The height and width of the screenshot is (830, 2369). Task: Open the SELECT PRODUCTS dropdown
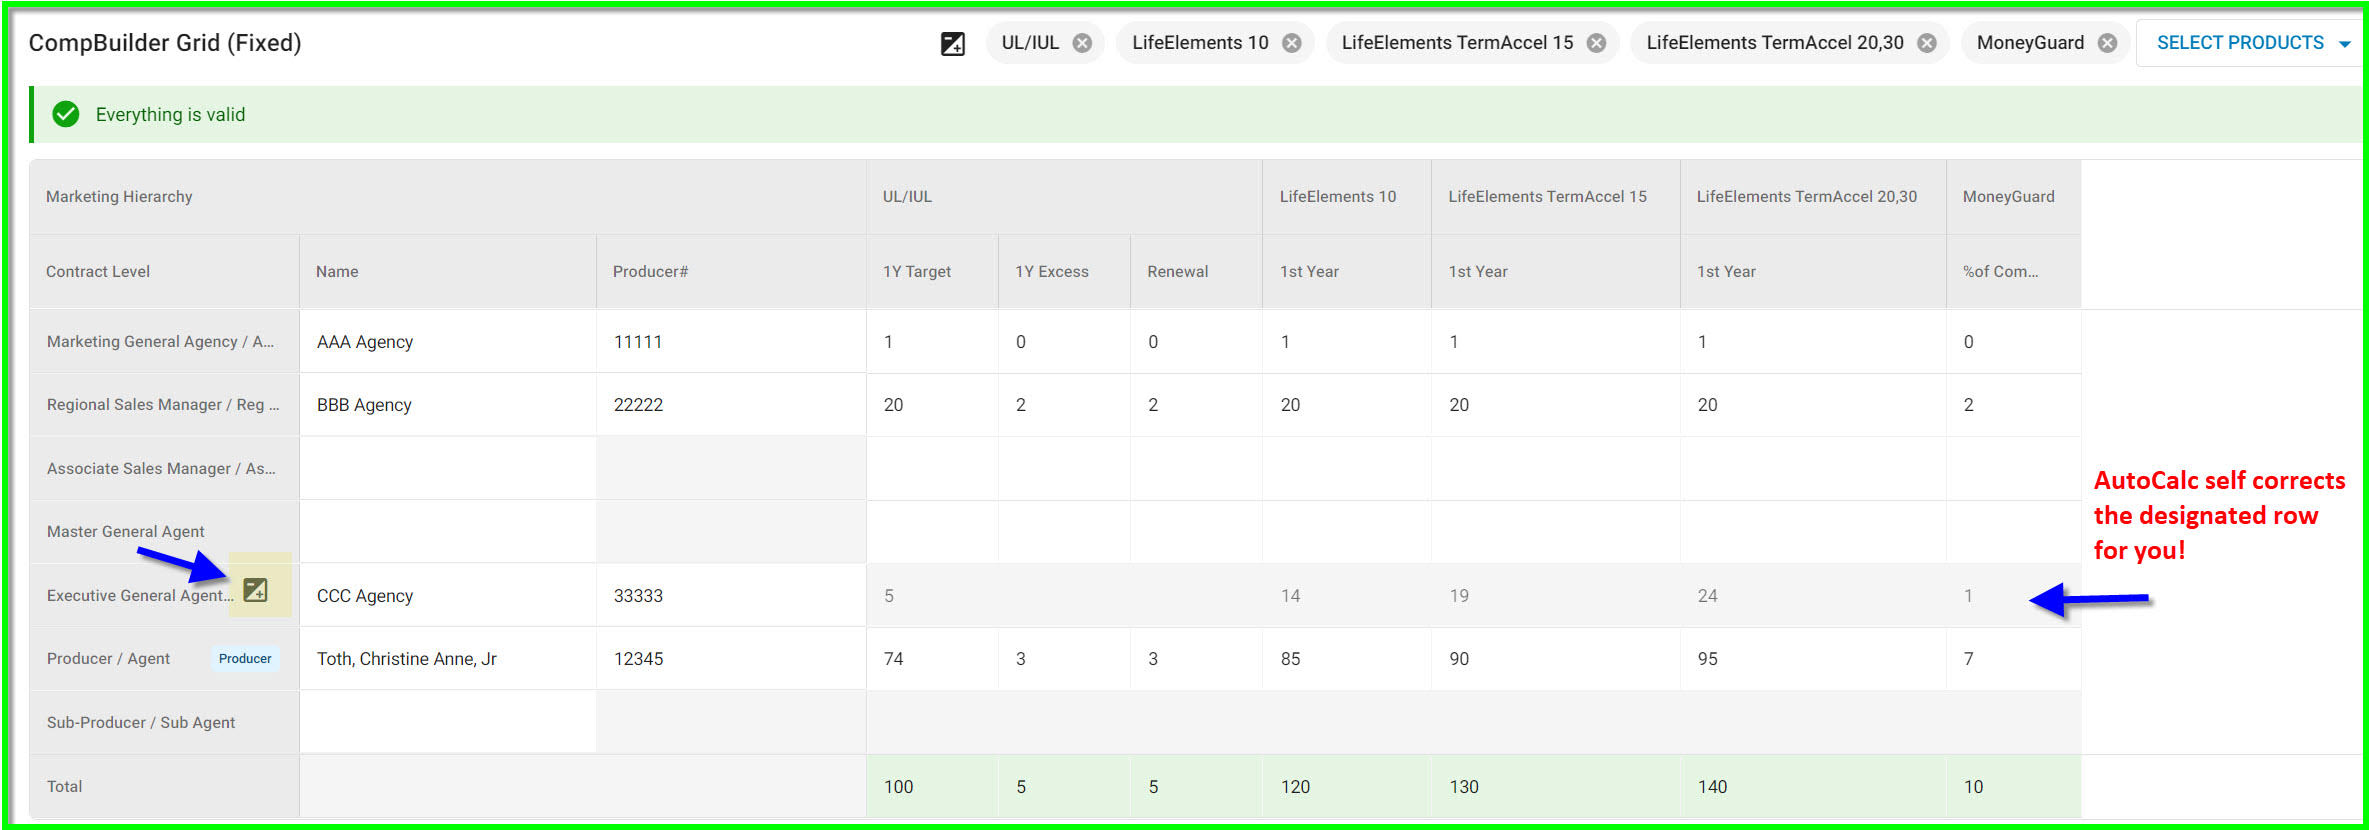2250,43
